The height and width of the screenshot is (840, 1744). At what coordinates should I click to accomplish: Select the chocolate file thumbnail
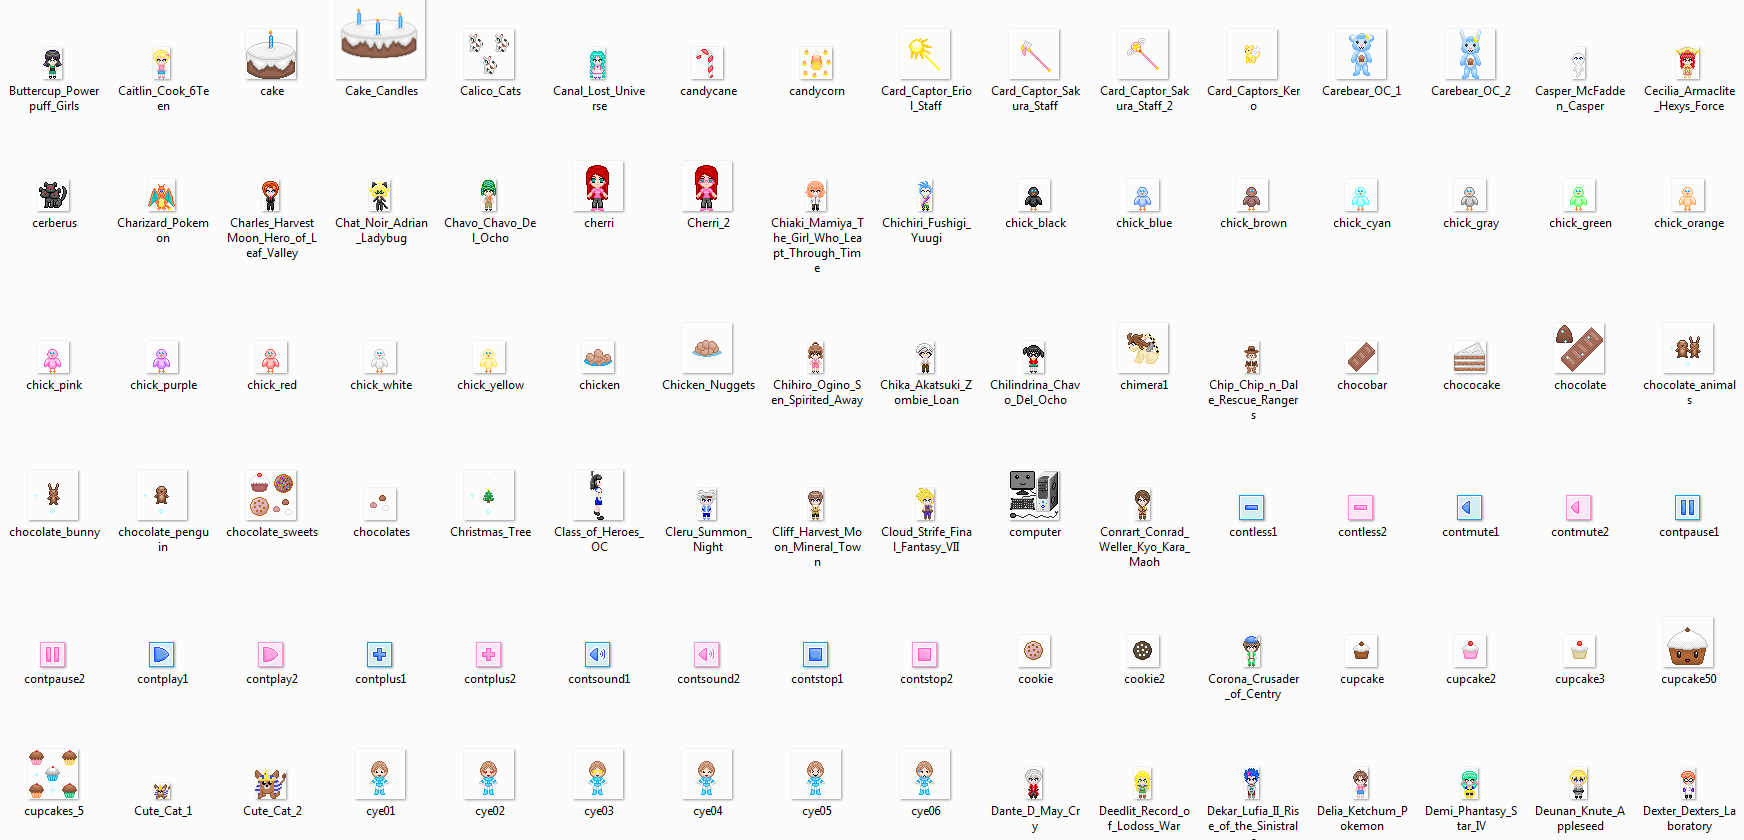[1579, 349]
